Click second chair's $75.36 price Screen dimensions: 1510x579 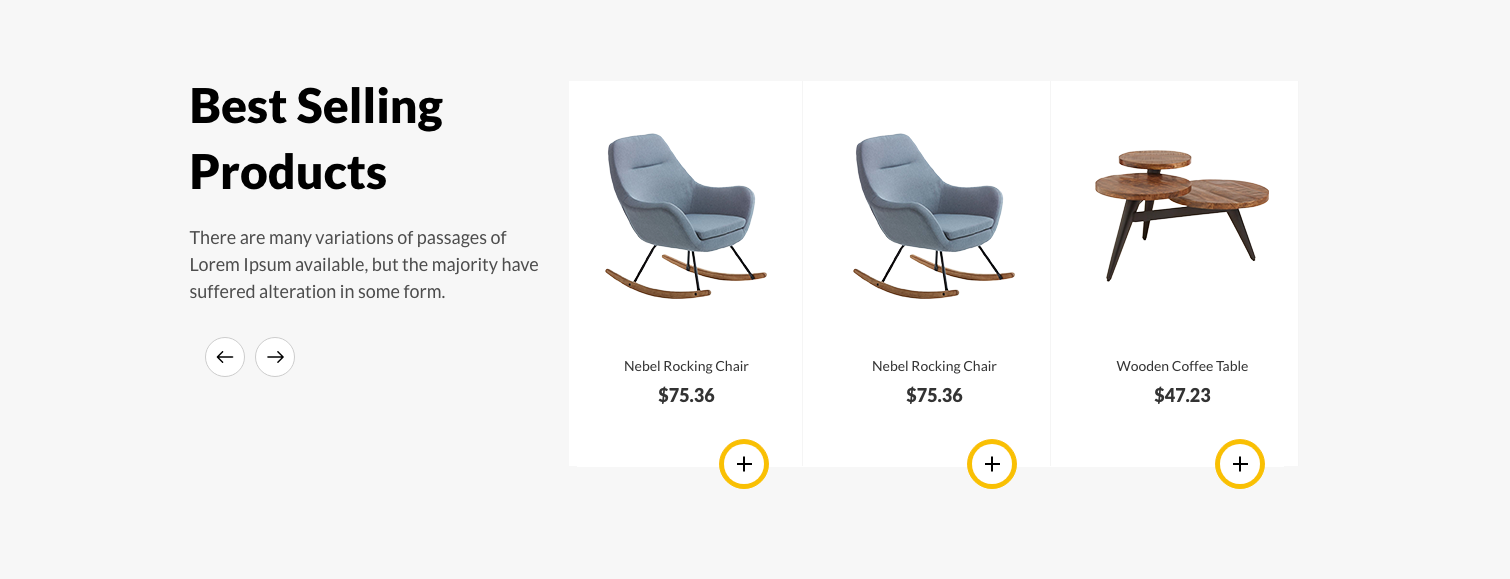coord(934,395)
